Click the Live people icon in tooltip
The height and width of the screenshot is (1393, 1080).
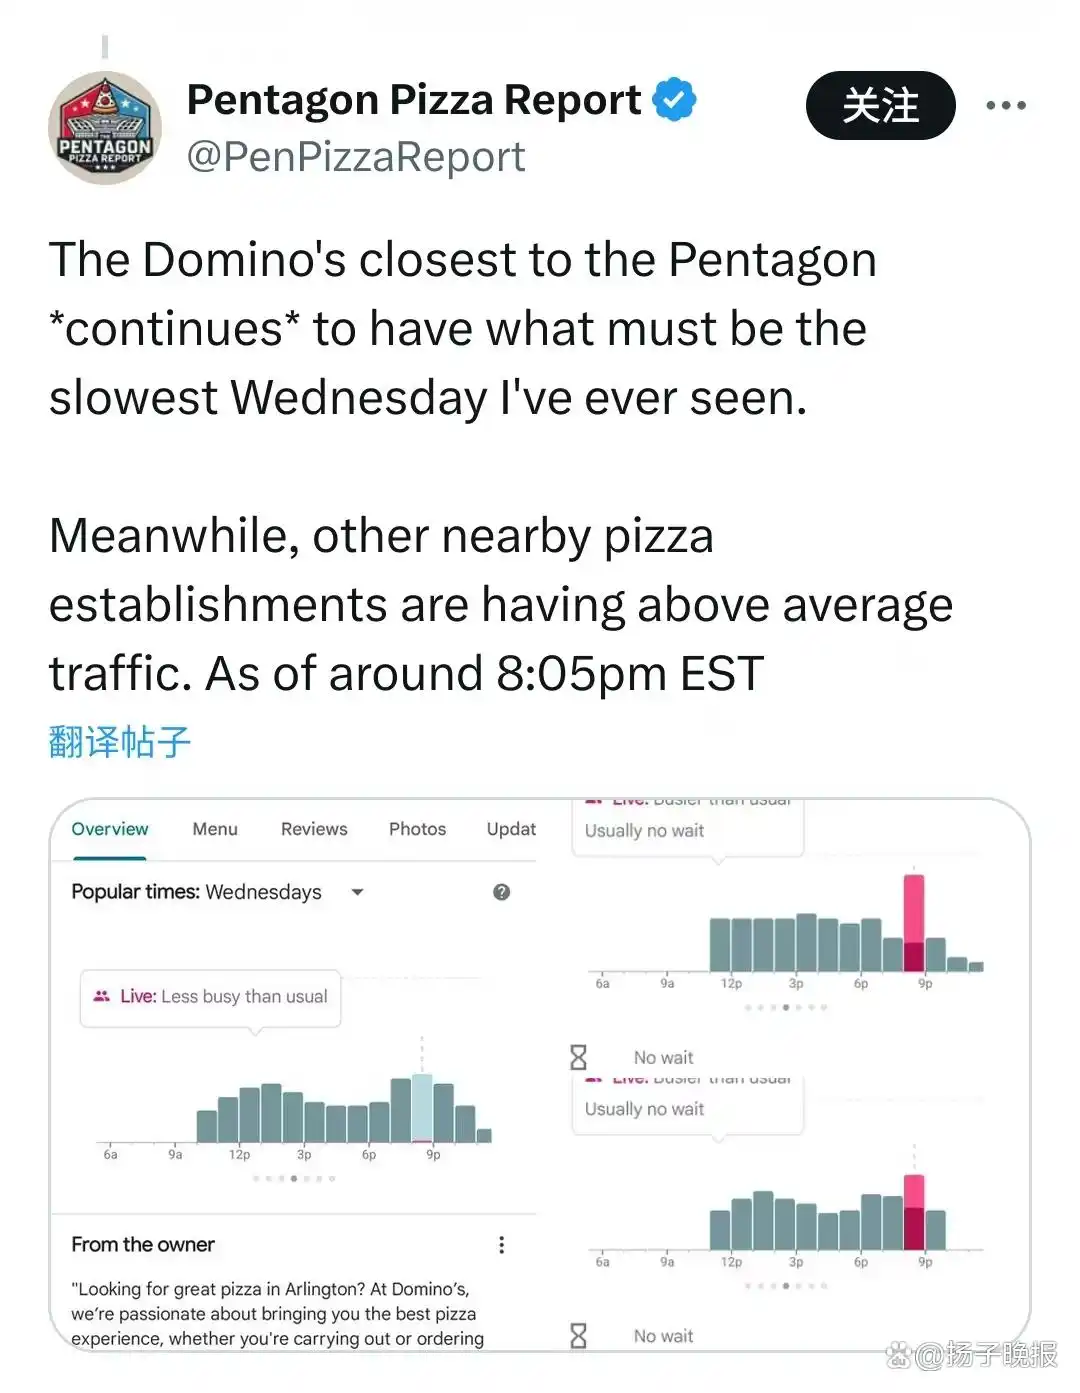pyautogui.click(x=101, y=996)
